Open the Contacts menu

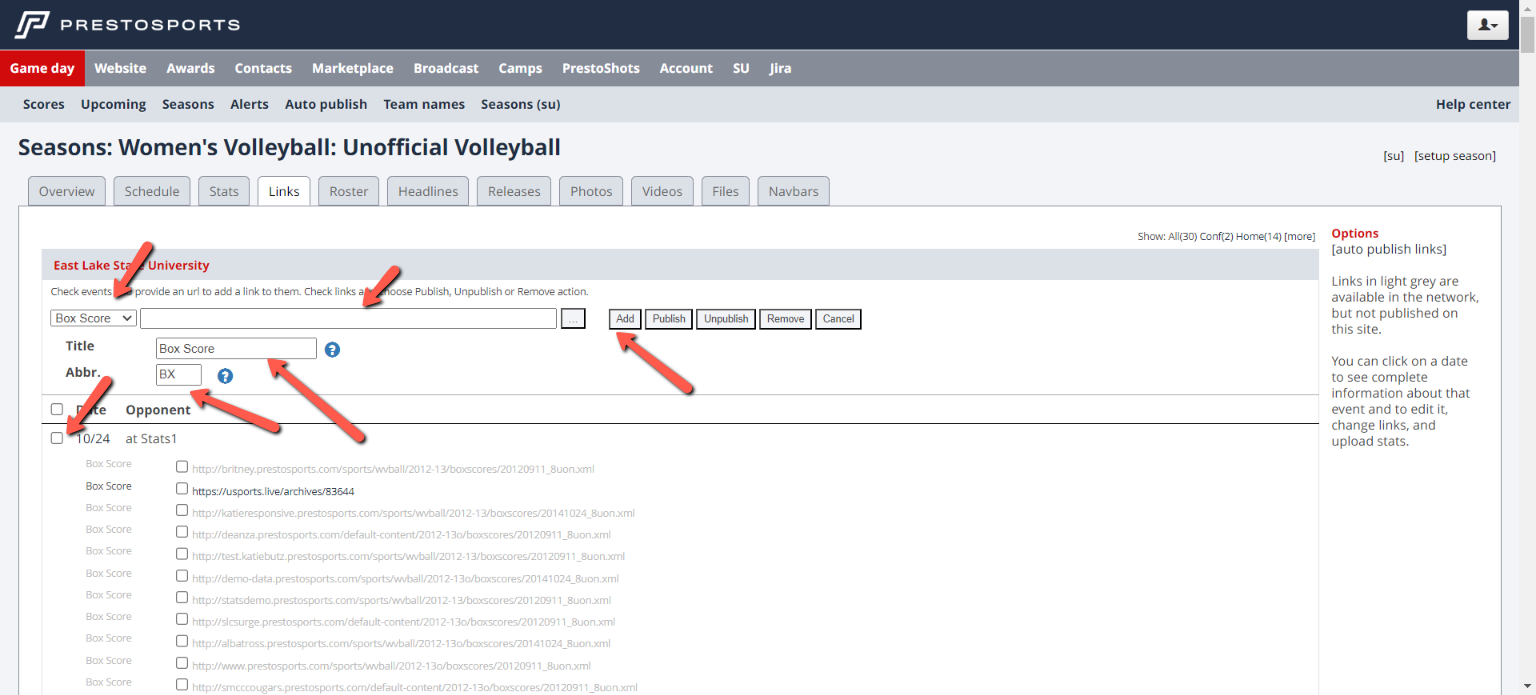click(x=263, y=68)
